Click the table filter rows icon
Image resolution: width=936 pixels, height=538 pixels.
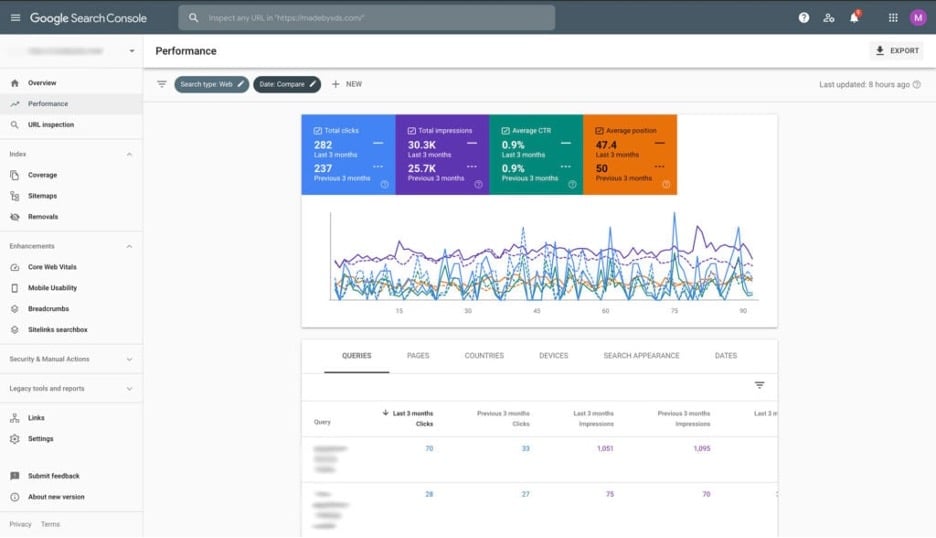[x=759, y=385]
